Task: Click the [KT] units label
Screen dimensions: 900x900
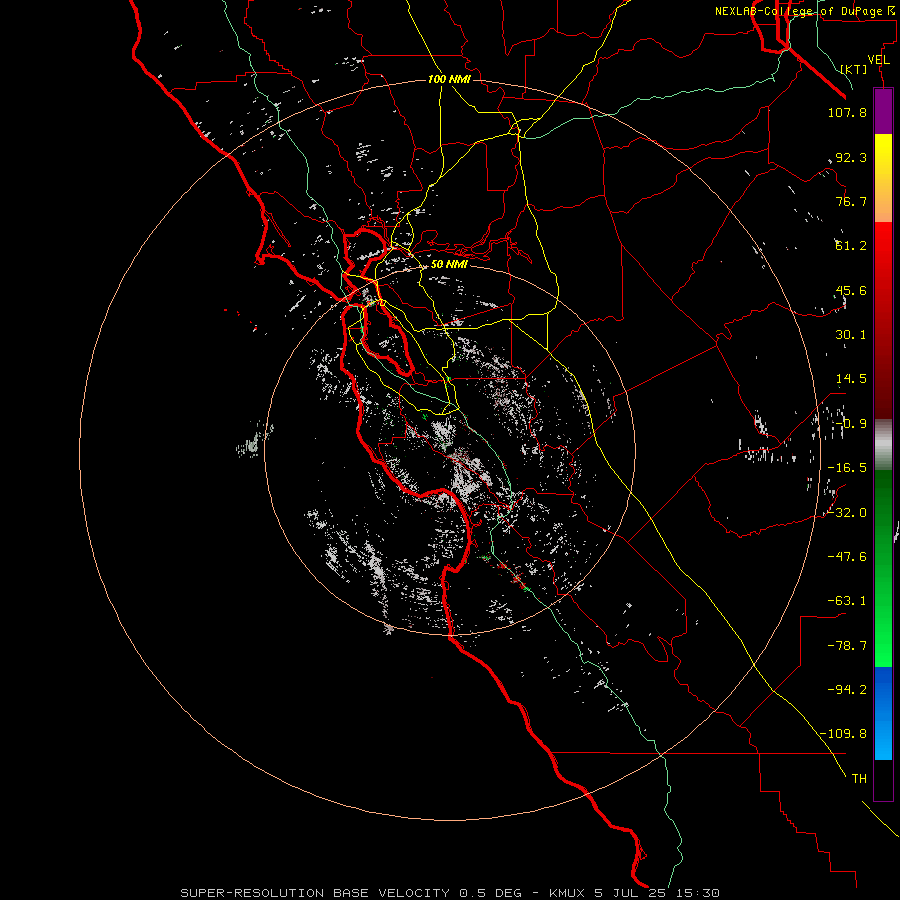Action: coord(854,69)
